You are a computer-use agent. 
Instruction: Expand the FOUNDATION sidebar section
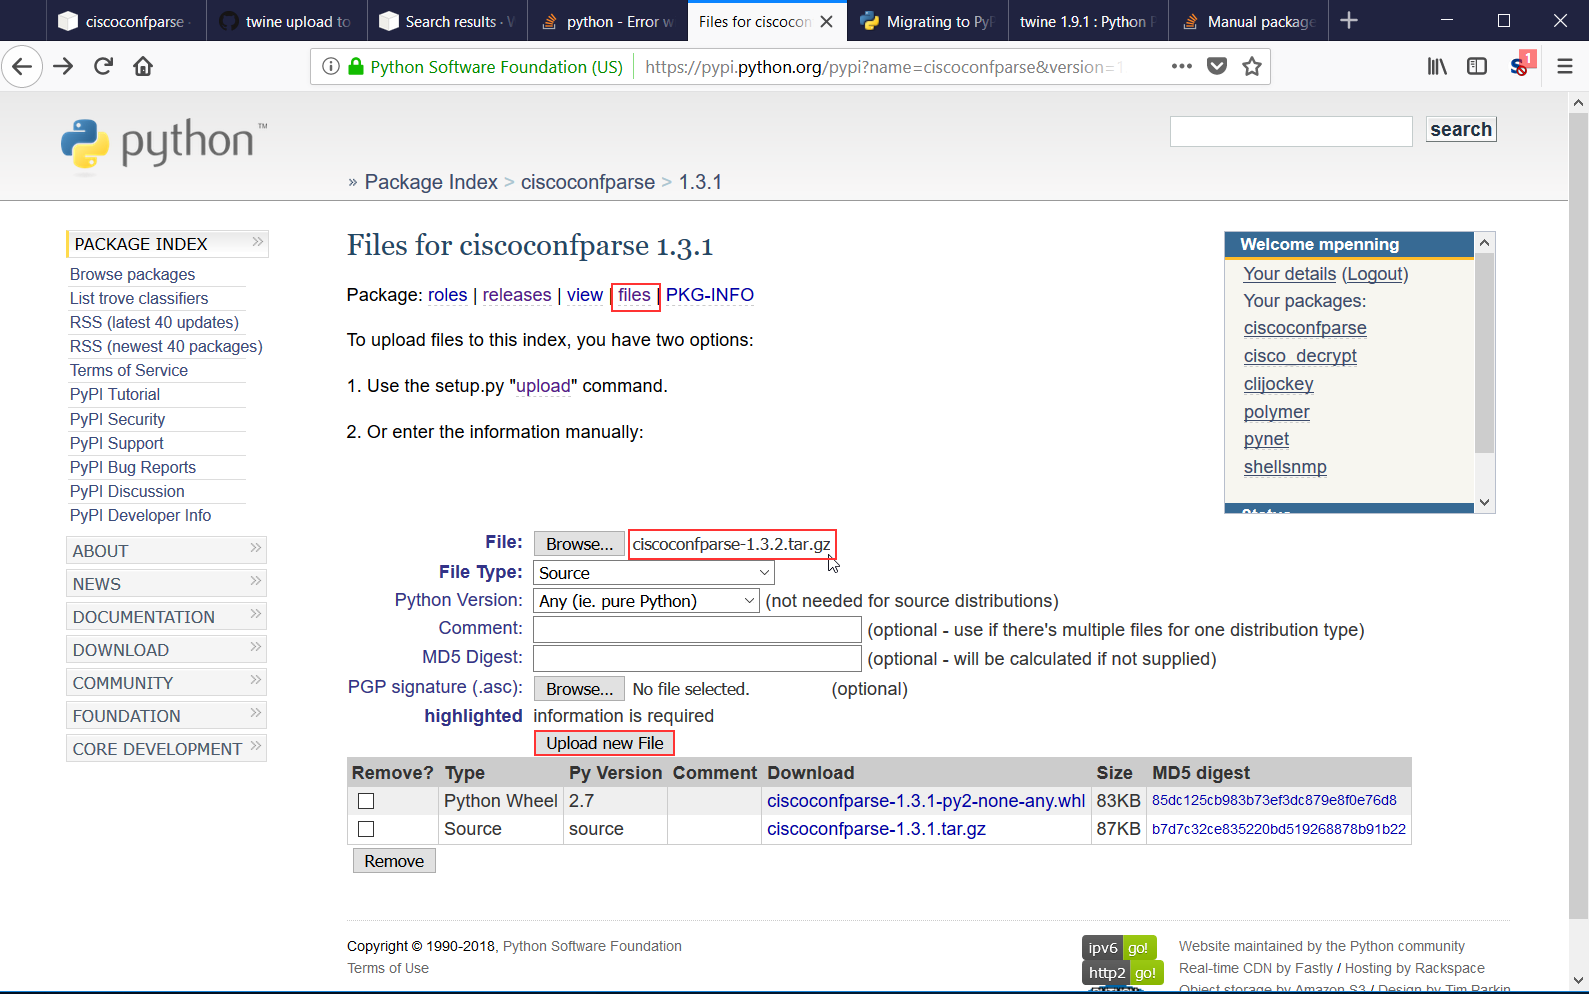coord(166,716)
